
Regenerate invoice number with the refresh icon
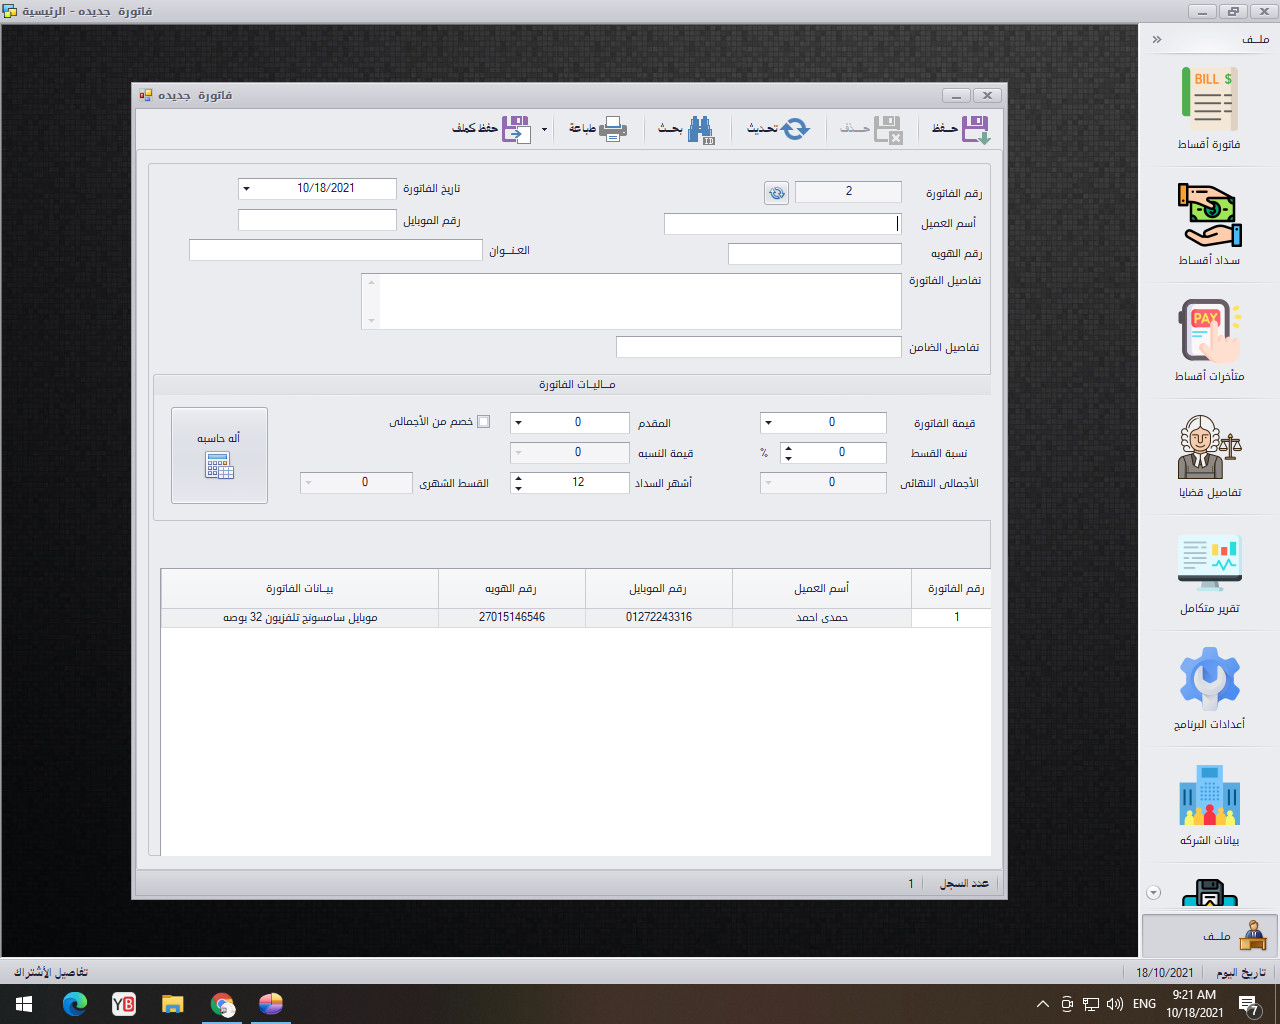click(776, 193)
